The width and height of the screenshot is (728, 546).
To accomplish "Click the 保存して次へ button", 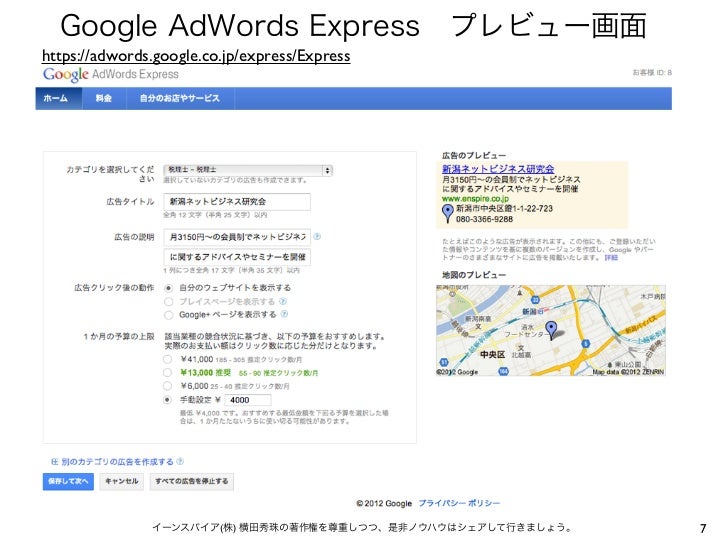I will (x=68, y=481).
